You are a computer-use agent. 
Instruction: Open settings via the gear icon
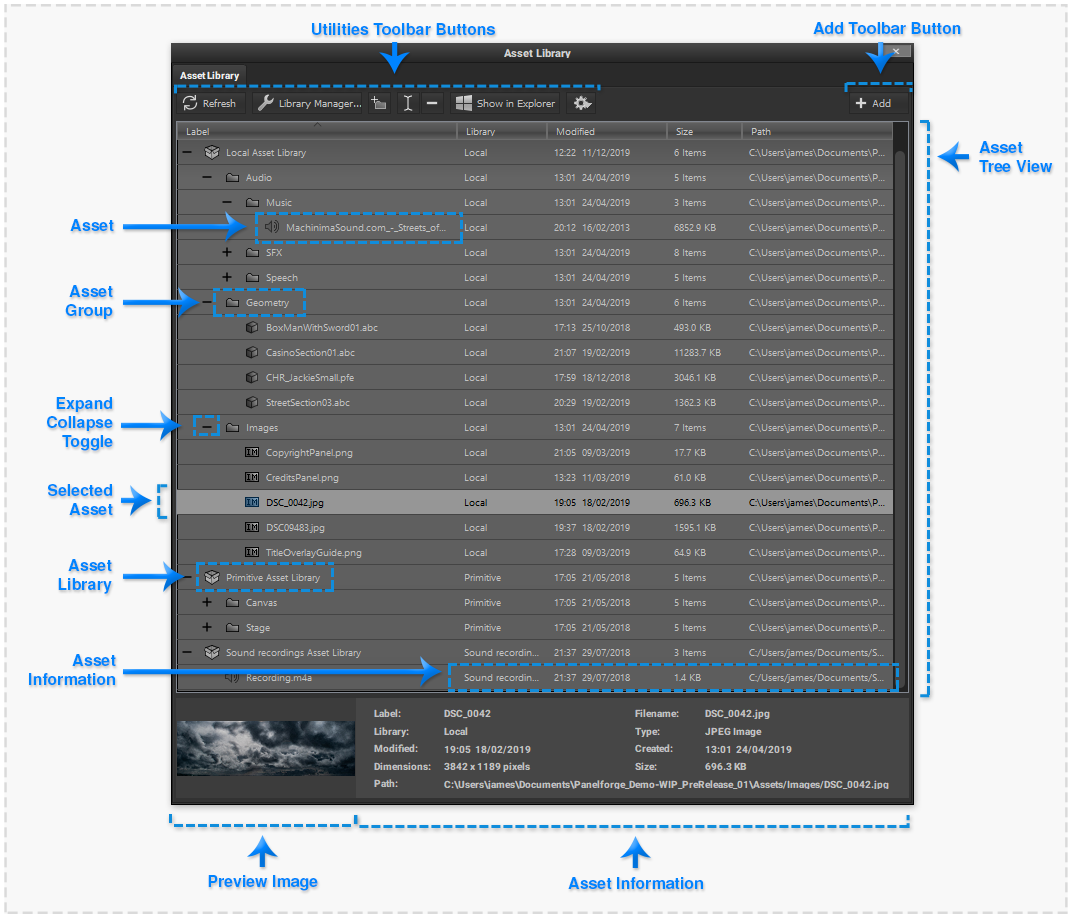click(582, 103)
